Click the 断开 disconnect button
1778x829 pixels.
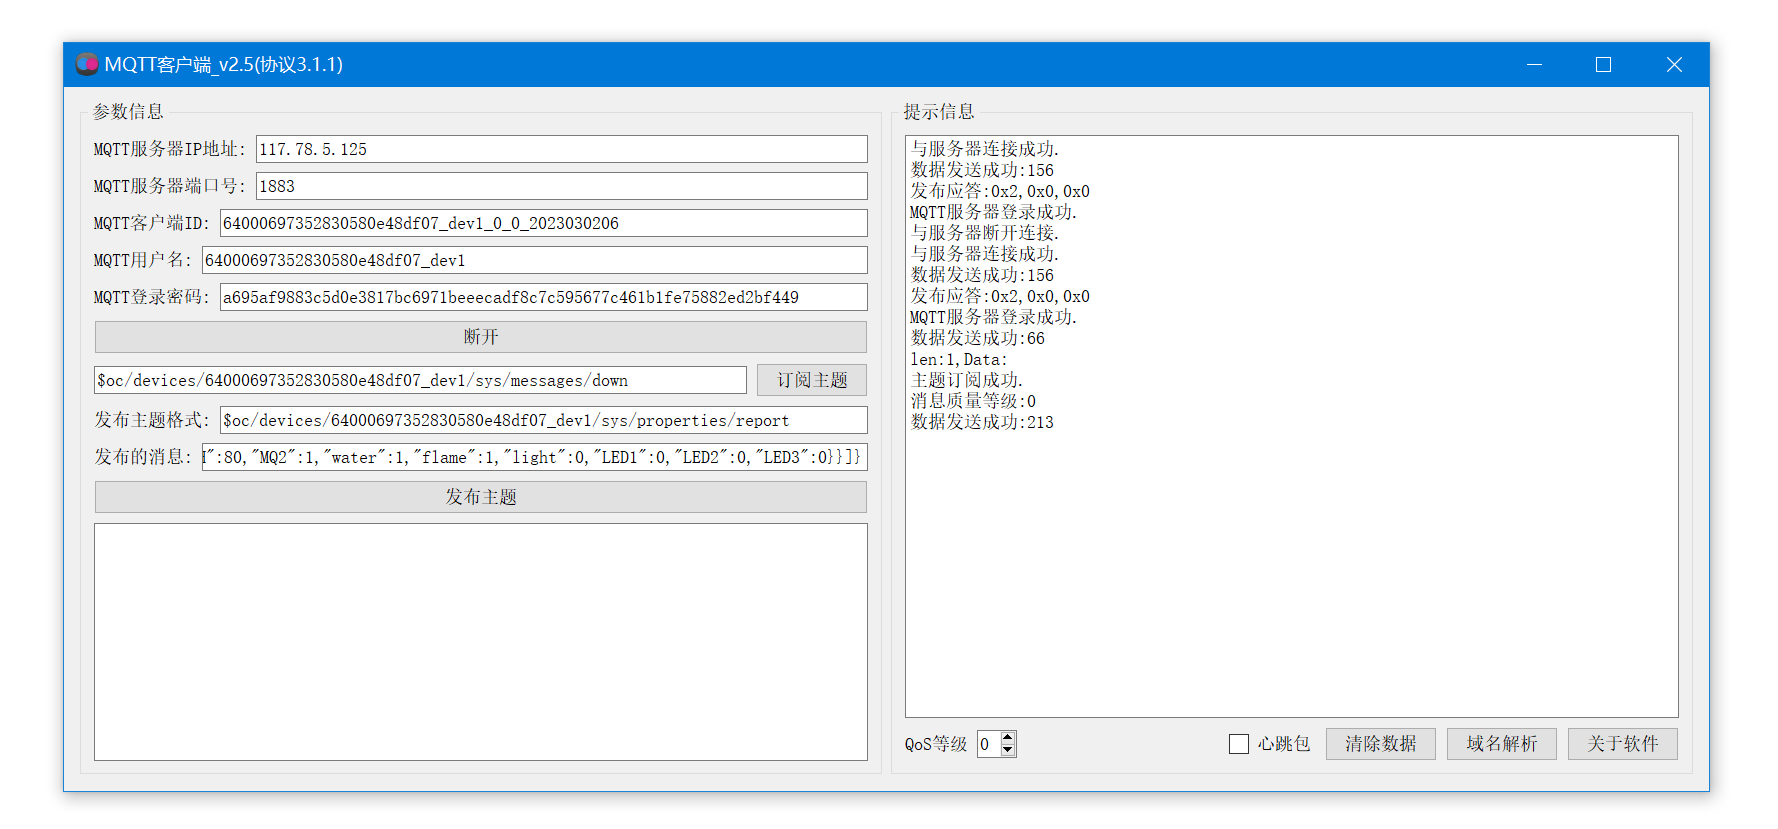(x=480, y=337)
